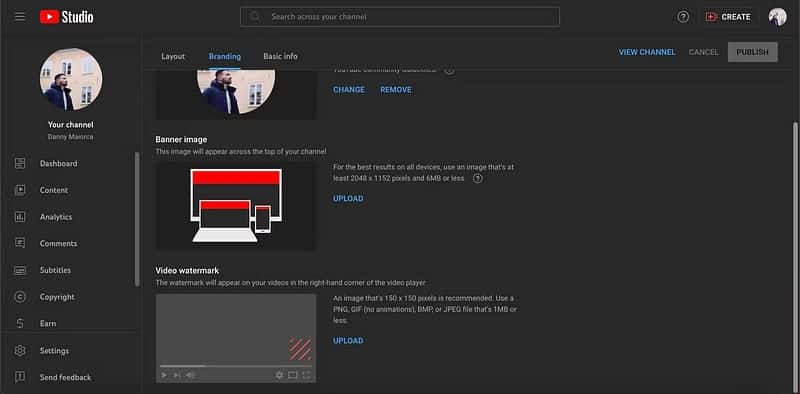This screenshot has height=394, width=800.
Task: Click the CANCEL button
Action: pos(703,52)
